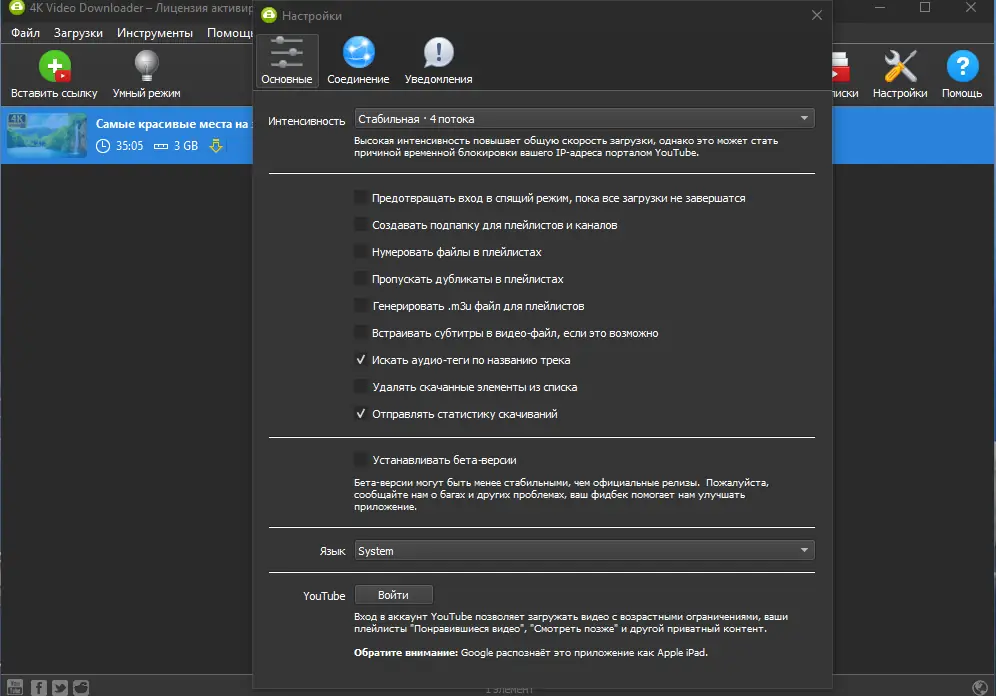Expand the Интенсивность dropdown
The image size is (996, 696).
click(584, 119)
